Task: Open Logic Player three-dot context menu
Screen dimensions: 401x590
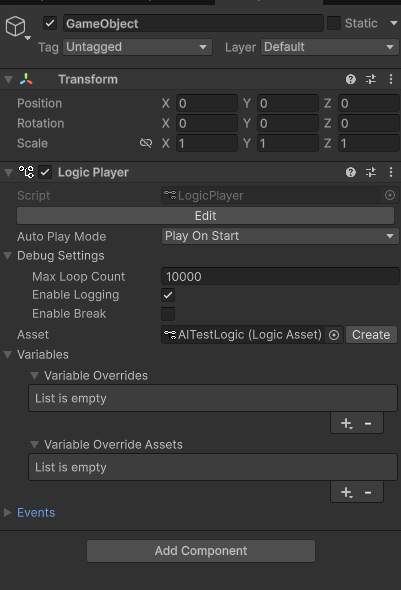Action: [x=391, y=172]
